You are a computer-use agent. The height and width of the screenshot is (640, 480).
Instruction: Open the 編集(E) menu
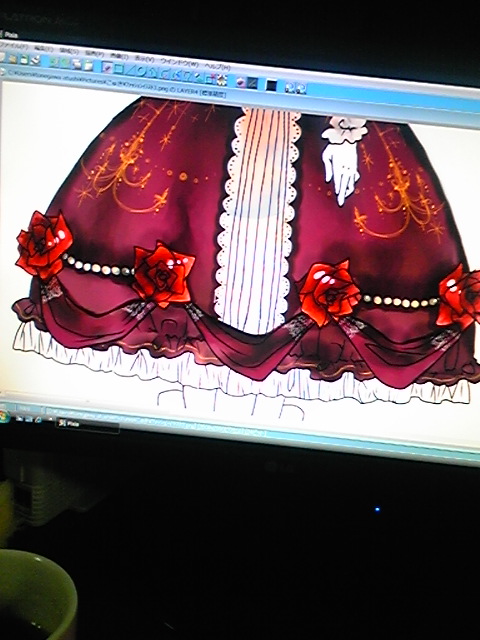[x=44, y=49]
